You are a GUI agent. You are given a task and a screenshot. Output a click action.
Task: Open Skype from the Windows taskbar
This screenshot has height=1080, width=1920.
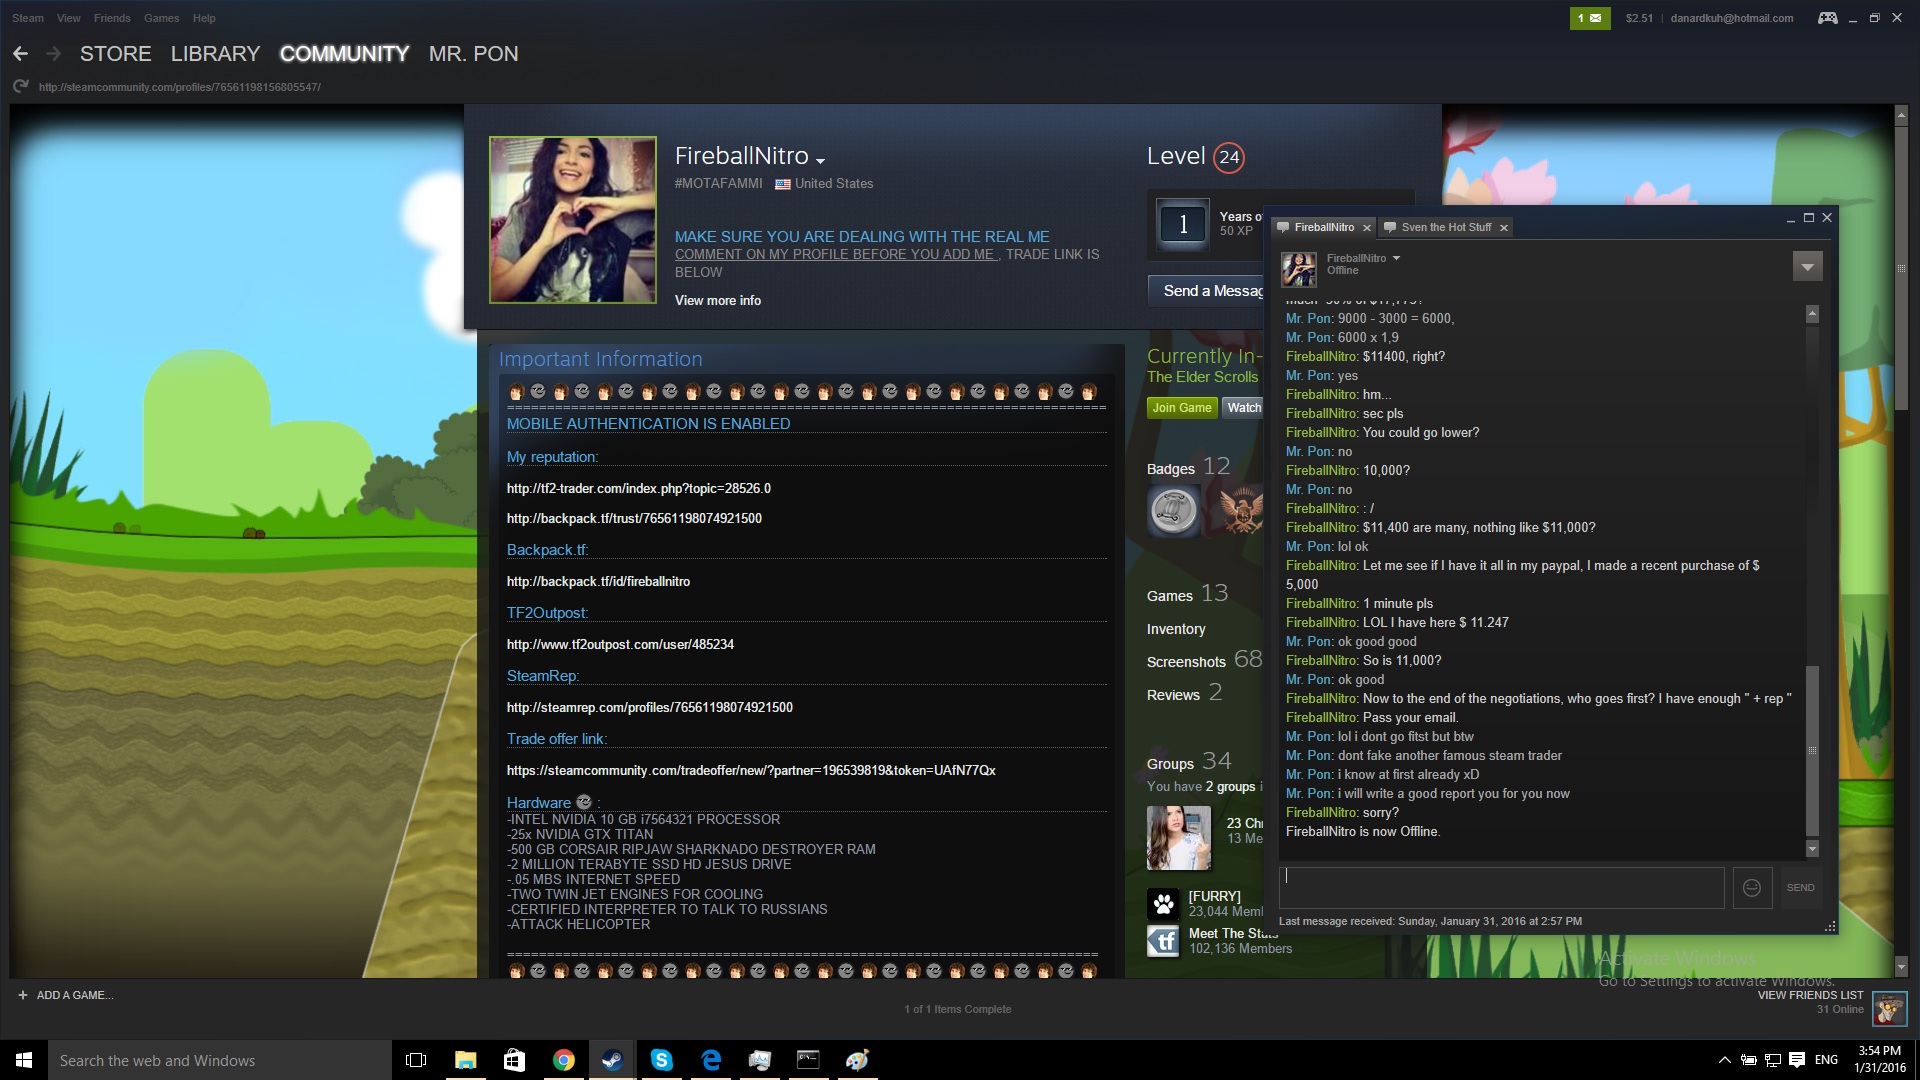661,1060
